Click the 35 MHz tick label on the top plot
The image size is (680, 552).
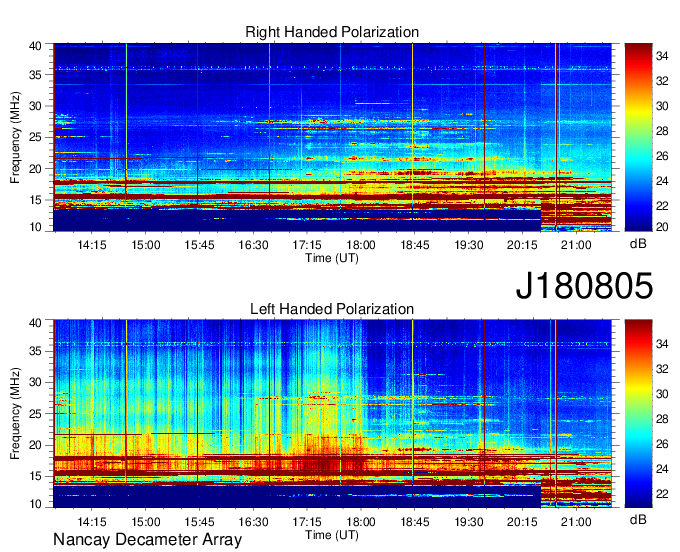tap(36, 75)
